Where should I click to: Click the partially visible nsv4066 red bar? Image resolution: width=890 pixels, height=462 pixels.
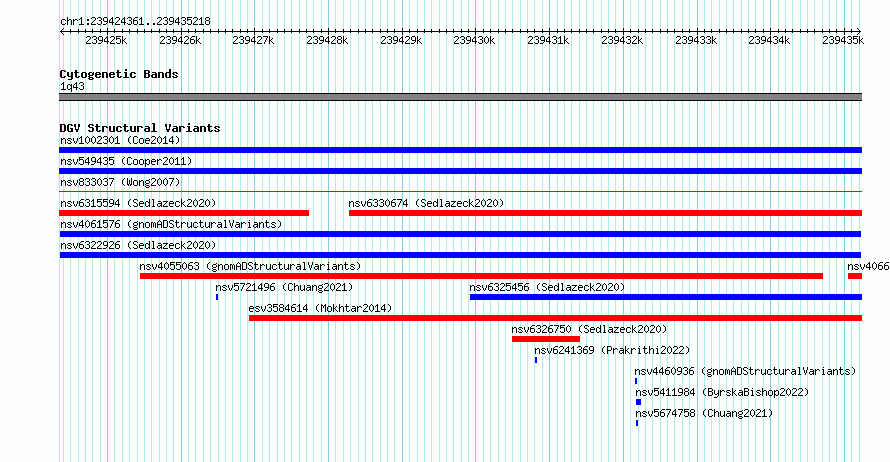pyautogui.click(x=855, y=276)
